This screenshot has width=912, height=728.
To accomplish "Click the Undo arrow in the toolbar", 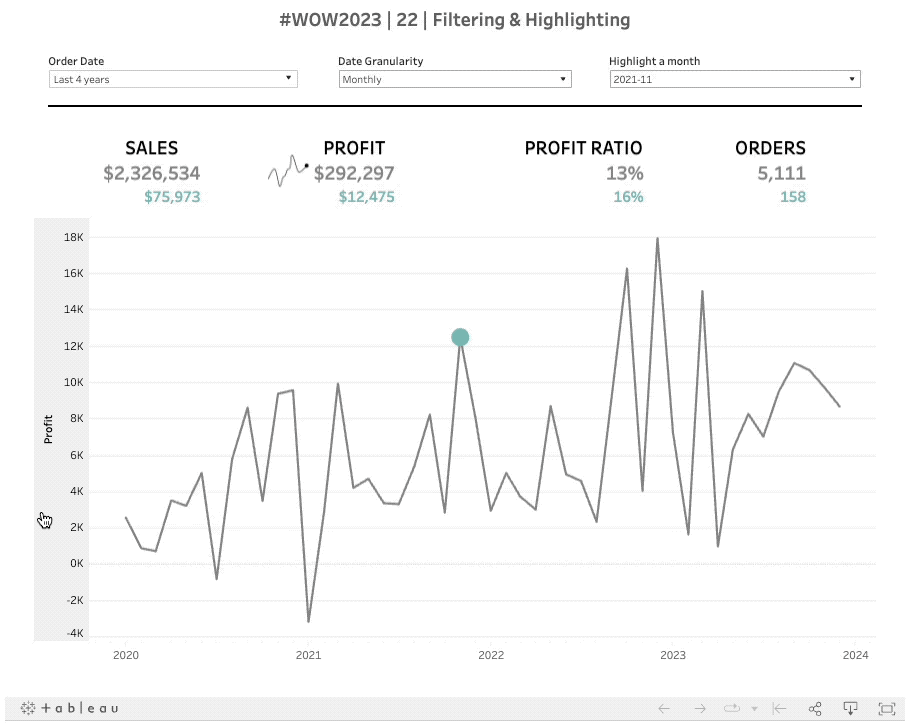I will point(664,708).
